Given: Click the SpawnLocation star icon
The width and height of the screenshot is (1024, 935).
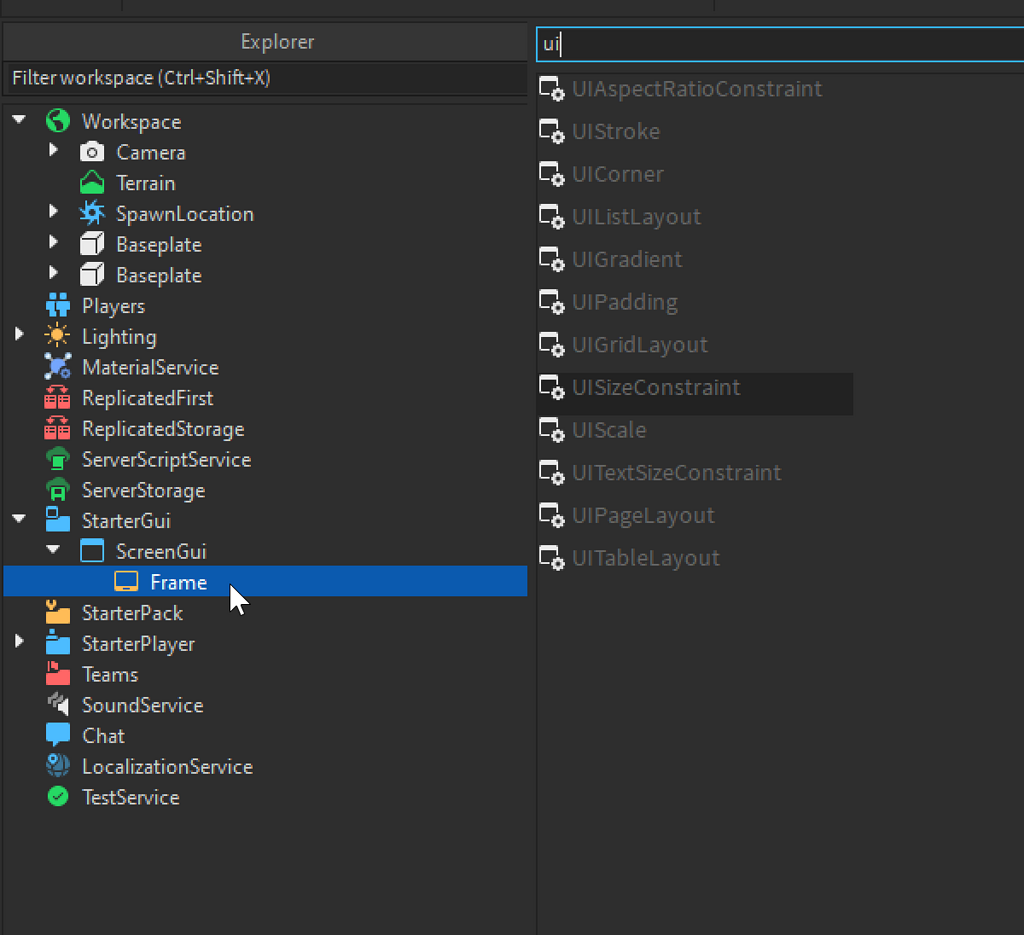Looking at the screenshot, I should point(92,214).
